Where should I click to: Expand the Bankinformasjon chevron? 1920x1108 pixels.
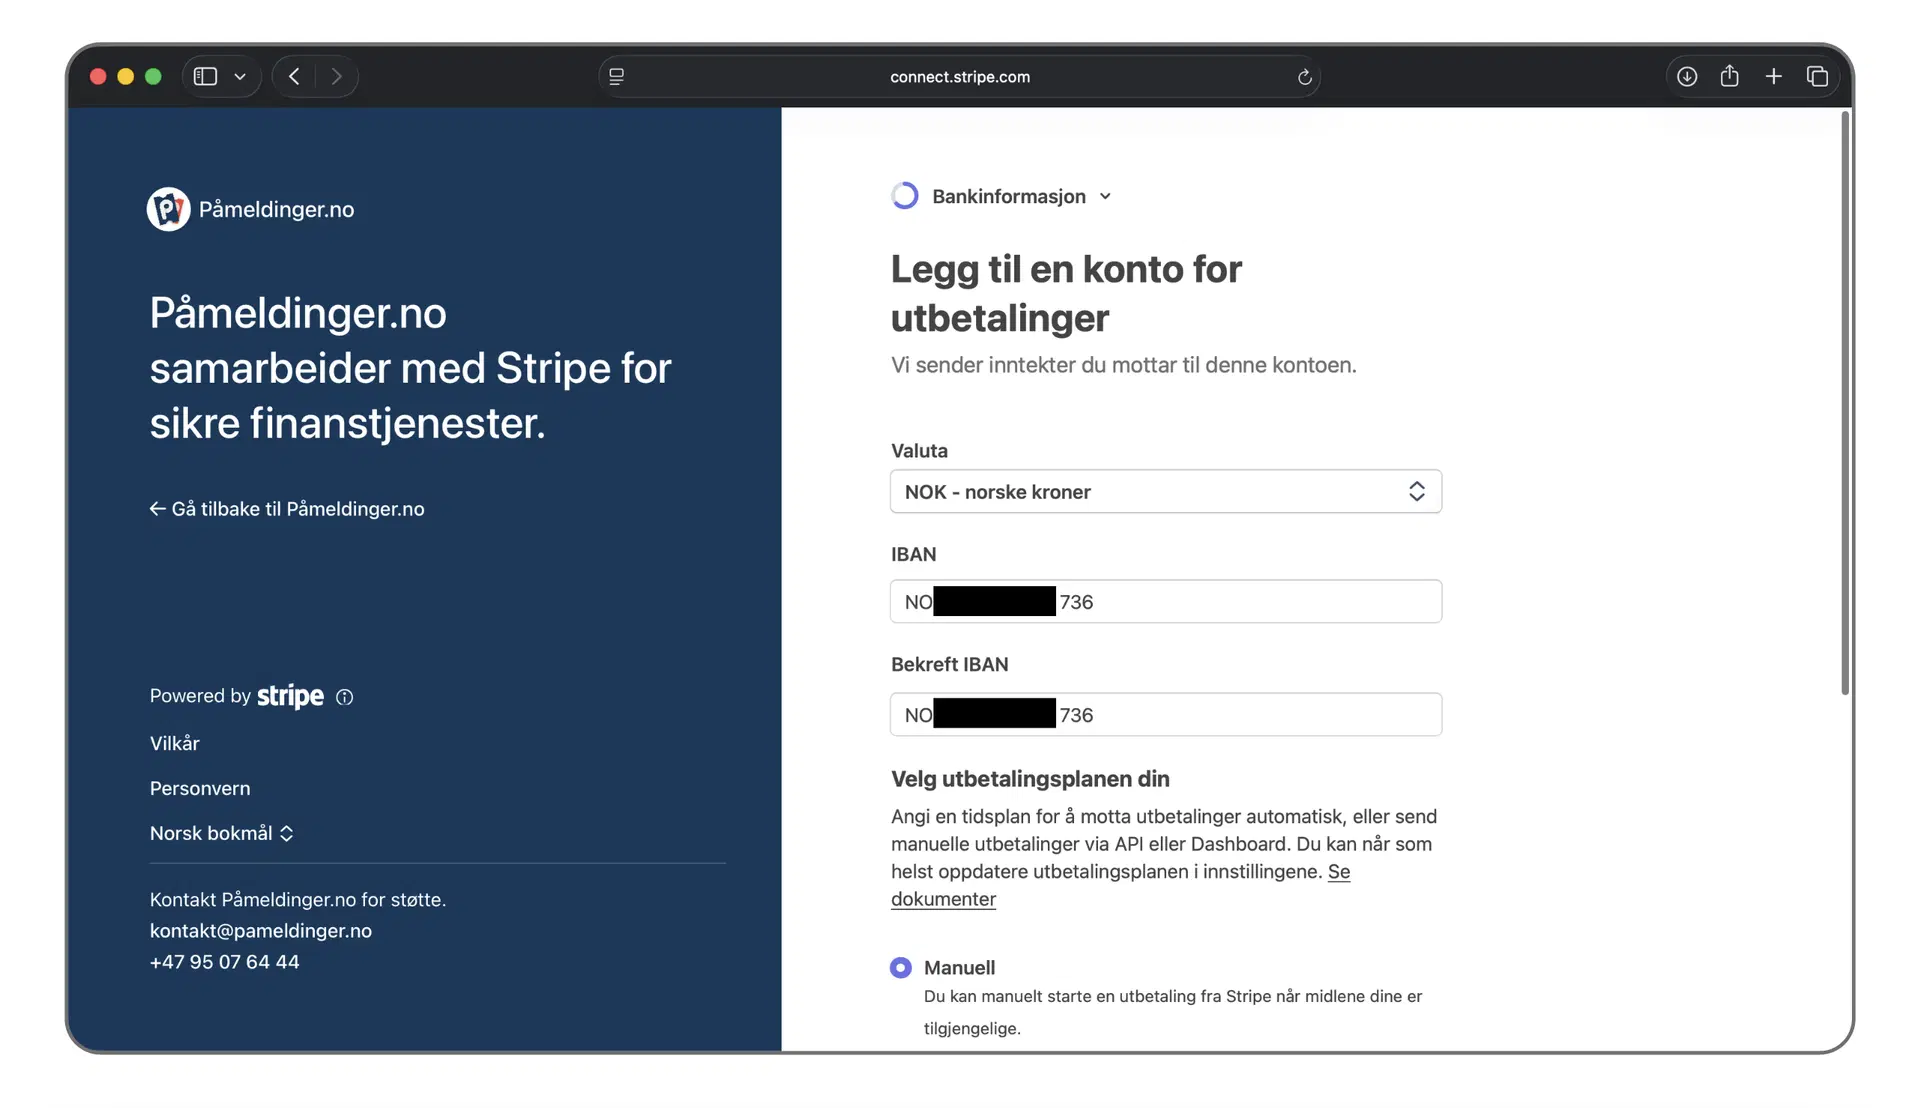1105,196
